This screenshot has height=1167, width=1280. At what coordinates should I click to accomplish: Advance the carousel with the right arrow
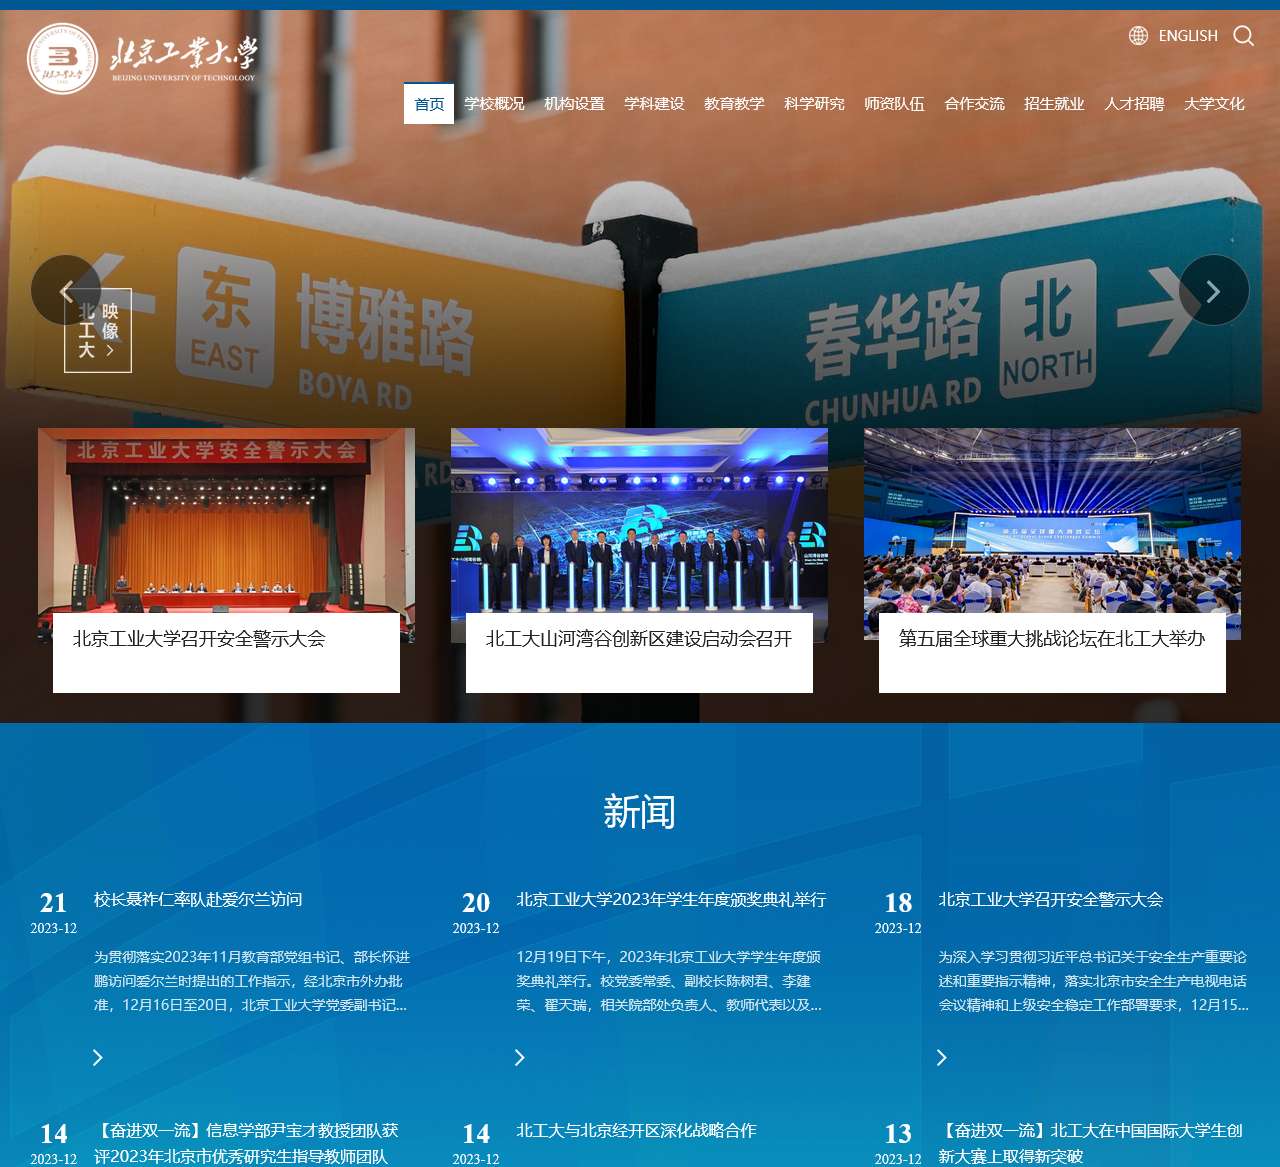(1213, 290)
